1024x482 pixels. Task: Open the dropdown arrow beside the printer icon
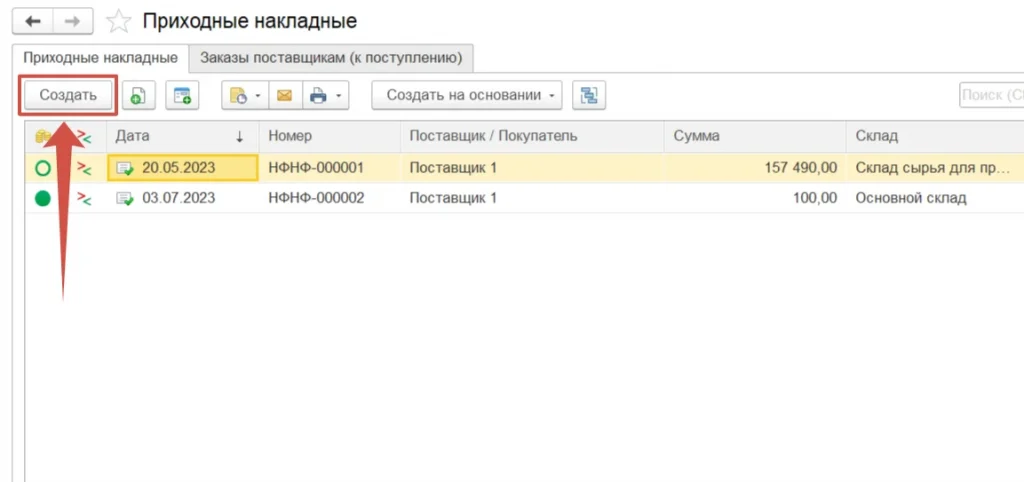point(339,96)
